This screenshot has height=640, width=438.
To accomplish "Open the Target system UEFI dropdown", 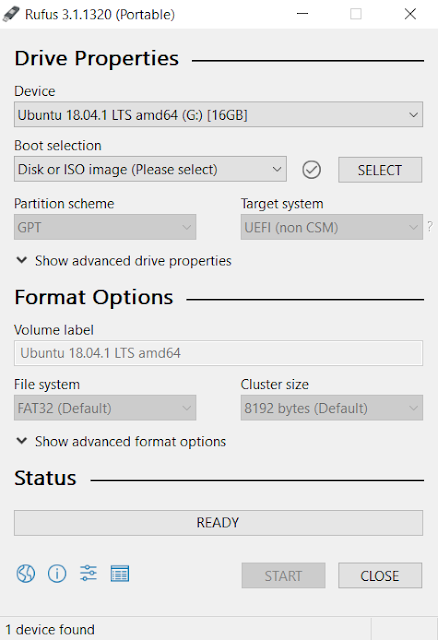I will (x=331, y=227).
